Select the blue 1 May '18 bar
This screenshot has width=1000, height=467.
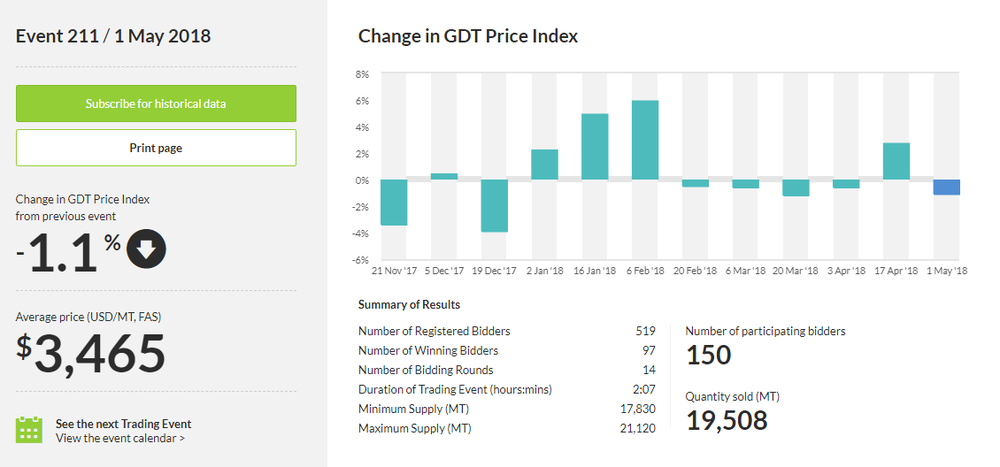tap(946, 187)
